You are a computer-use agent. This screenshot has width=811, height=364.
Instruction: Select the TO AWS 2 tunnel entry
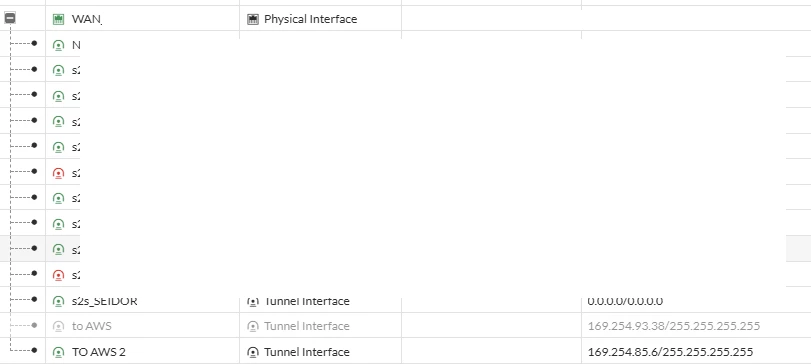pyautogui.click(x=98, y=352)
